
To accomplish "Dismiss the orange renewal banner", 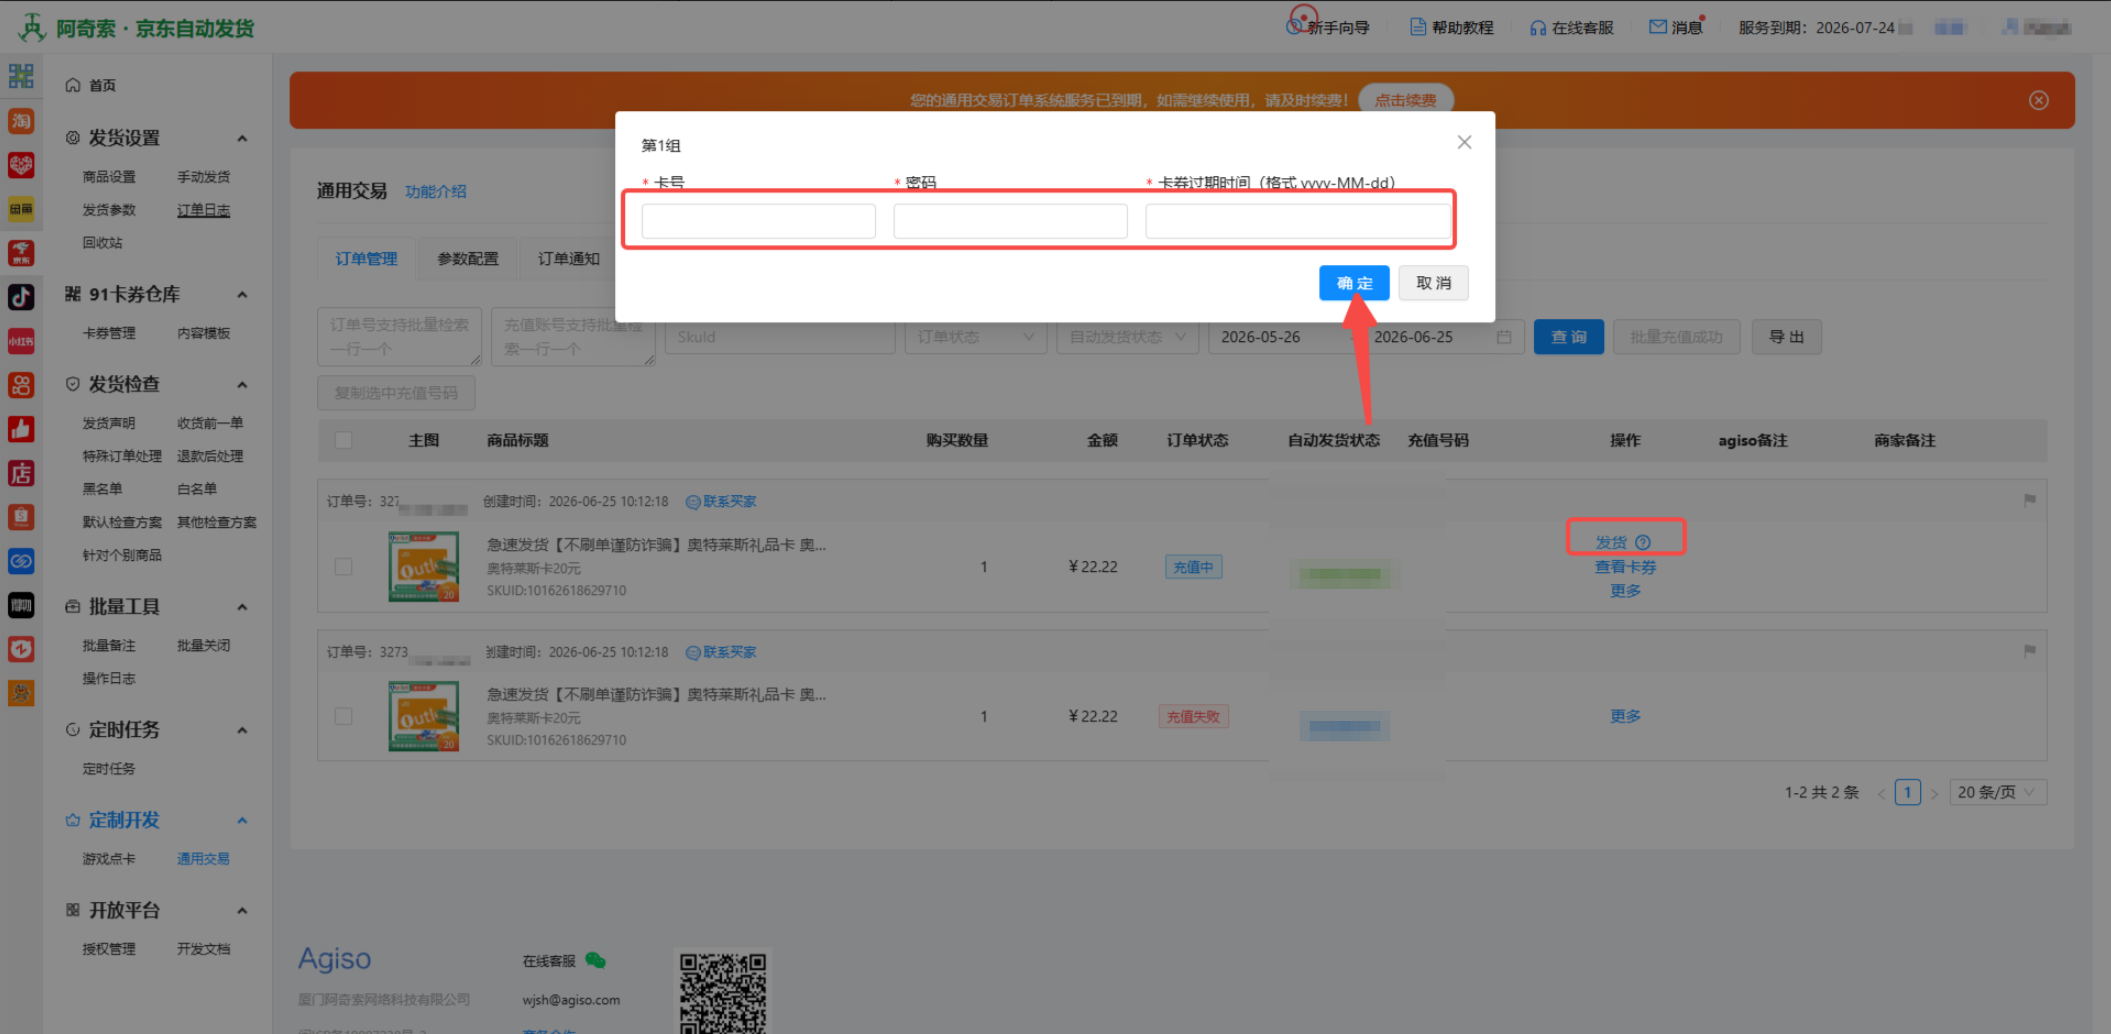I will click(2038, 100).
